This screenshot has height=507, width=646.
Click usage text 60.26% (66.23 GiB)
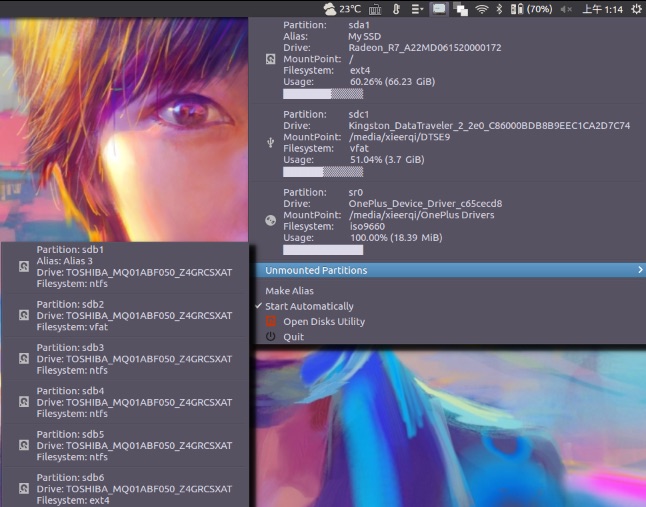point(392,82)
